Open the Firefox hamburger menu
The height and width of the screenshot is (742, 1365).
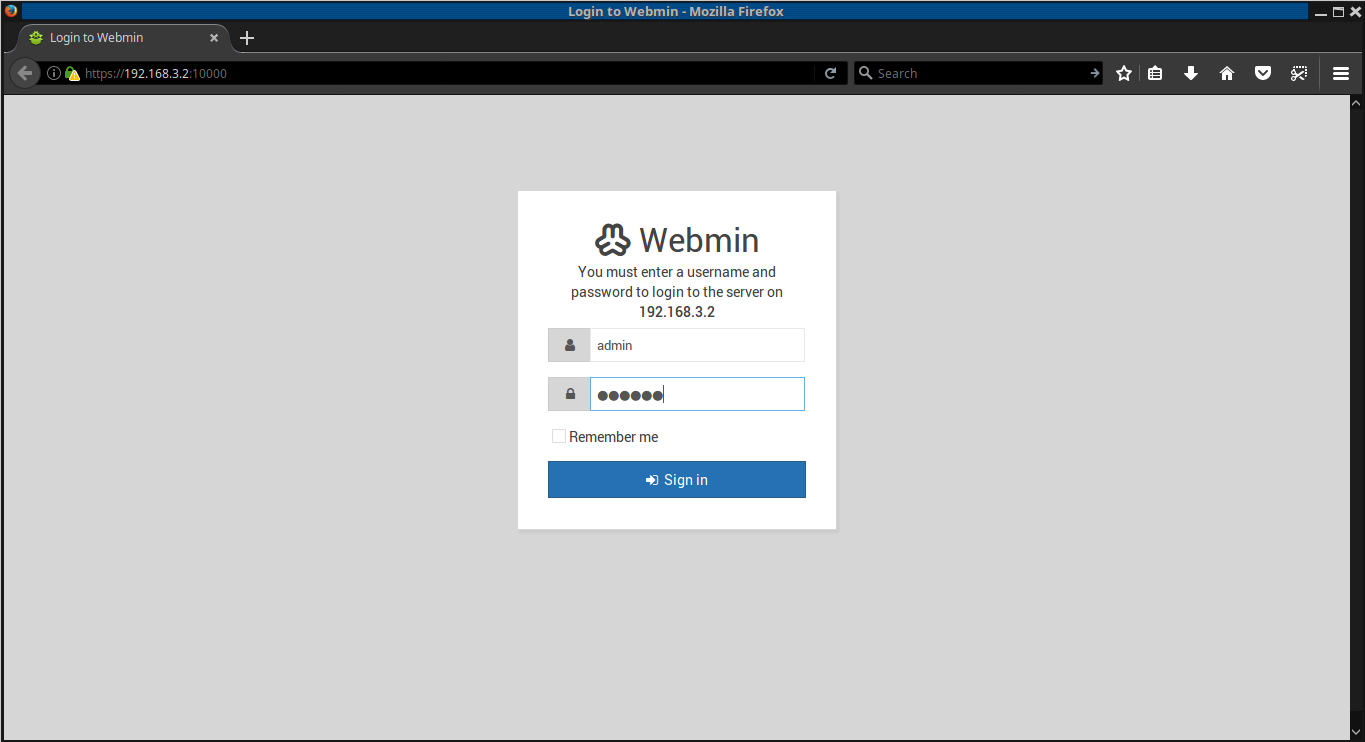(1340, 72)
